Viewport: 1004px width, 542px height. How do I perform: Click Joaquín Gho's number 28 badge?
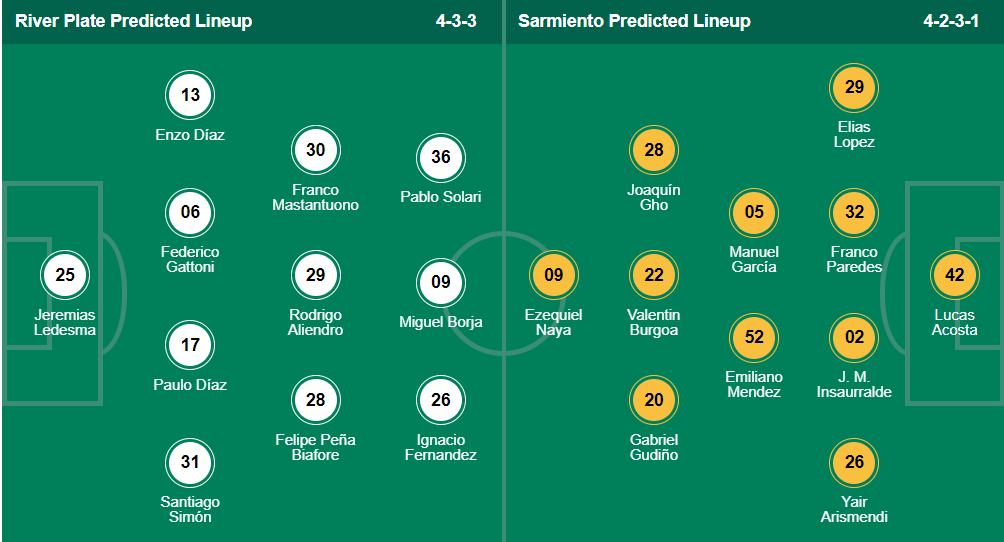(x=654, y=151)
